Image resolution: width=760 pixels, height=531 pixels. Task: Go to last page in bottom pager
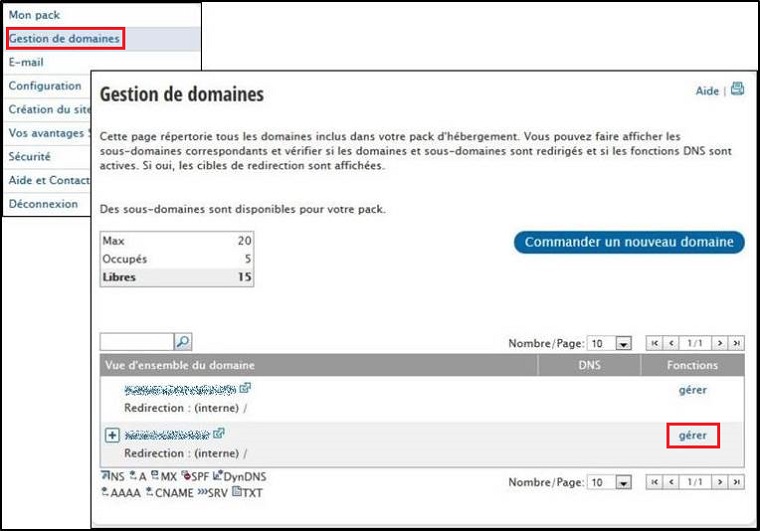[736, 482]
